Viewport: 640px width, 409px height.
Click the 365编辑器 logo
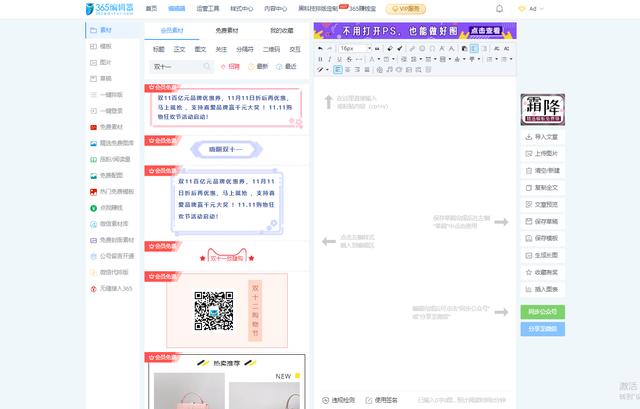click(110, 9)
